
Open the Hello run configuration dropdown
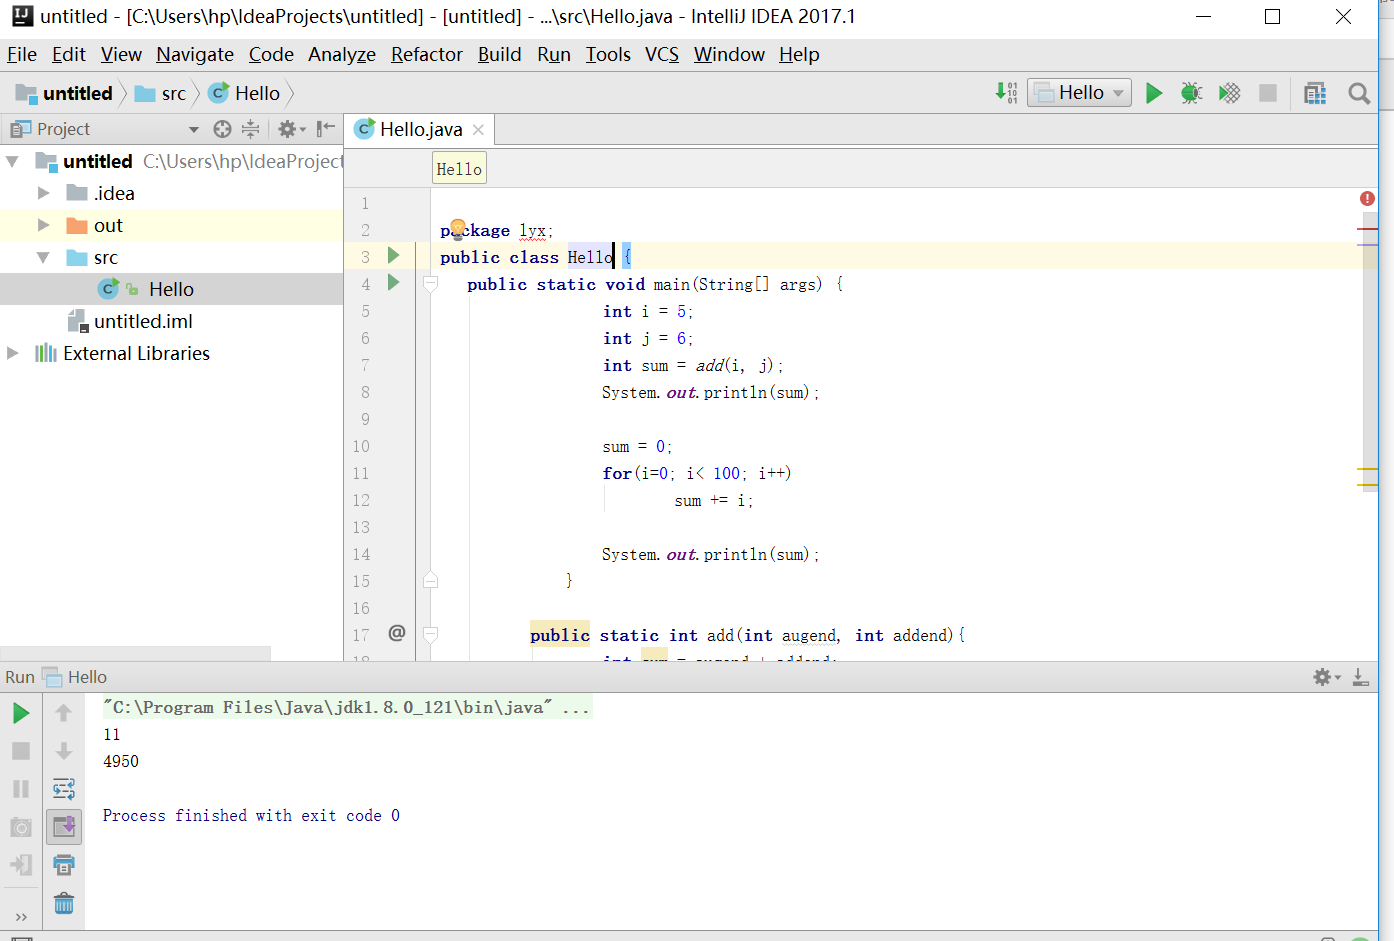1079,93
